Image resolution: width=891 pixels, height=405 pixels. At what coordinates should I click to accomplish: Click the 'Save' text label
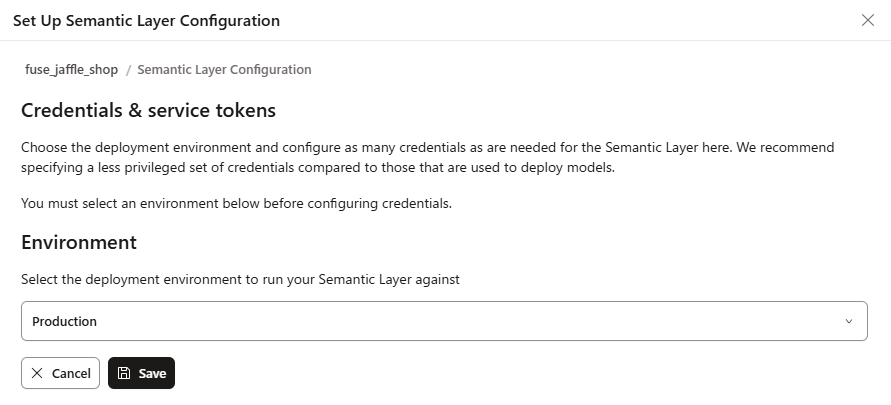pos(152,373)
